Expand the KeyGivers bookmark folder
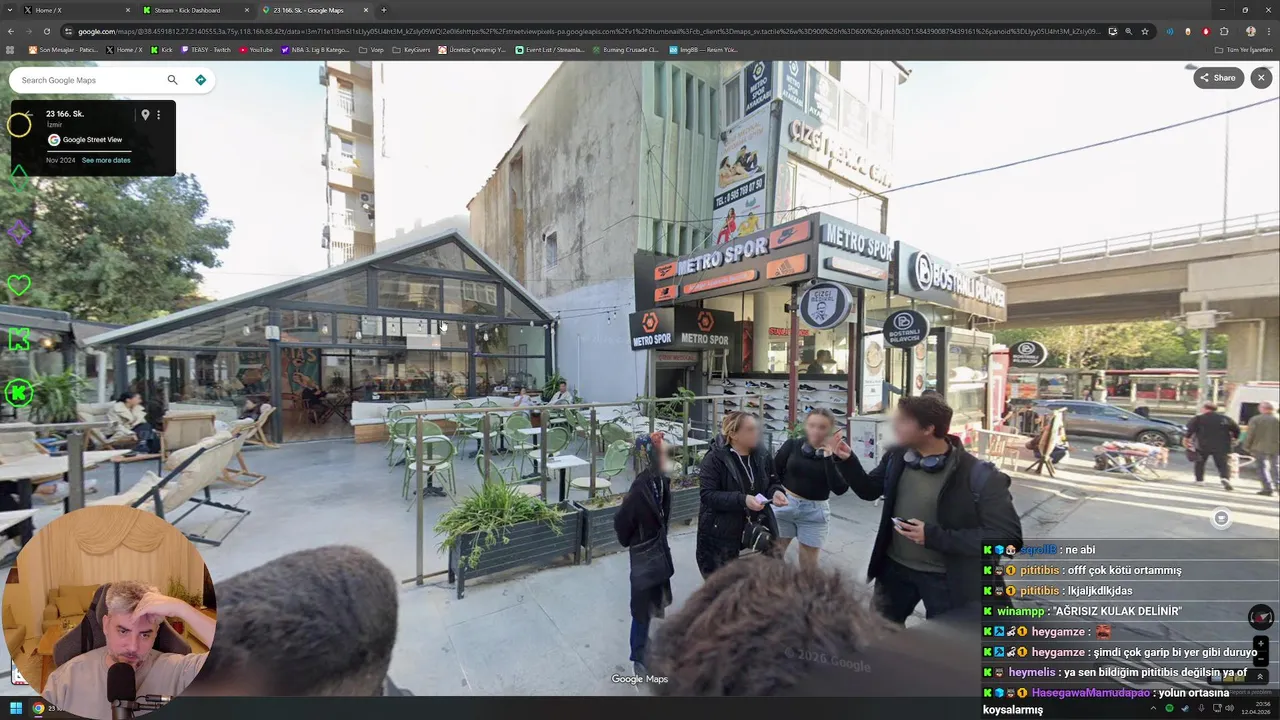The image size is (1280, 720). (x=411, y=49)
